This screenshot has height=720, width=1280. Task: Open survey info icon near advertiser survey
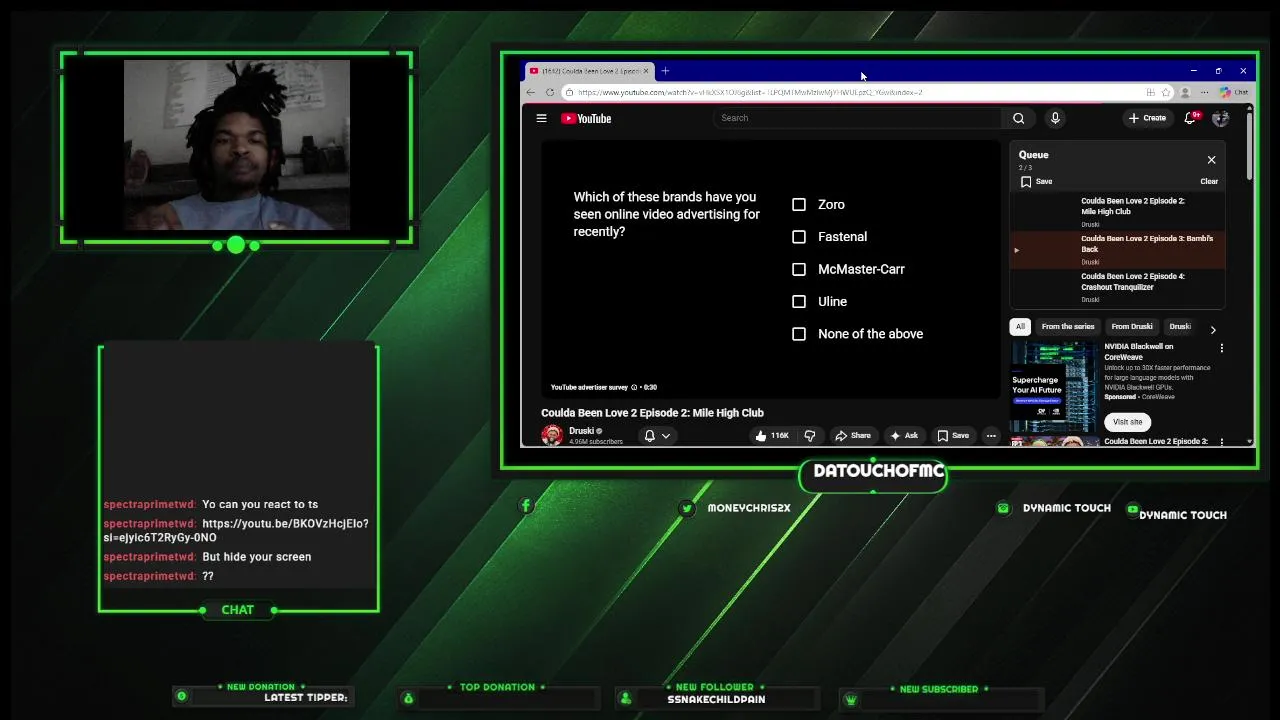(x=634, y=387)
